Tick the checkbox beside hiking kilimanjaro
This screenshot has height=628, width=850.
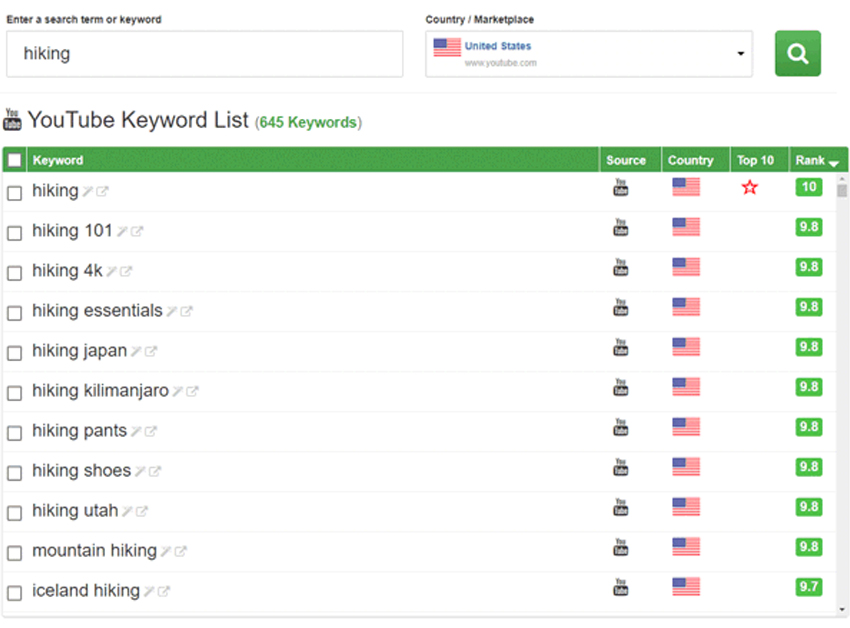pyautogui.click(x=14, y=391)
